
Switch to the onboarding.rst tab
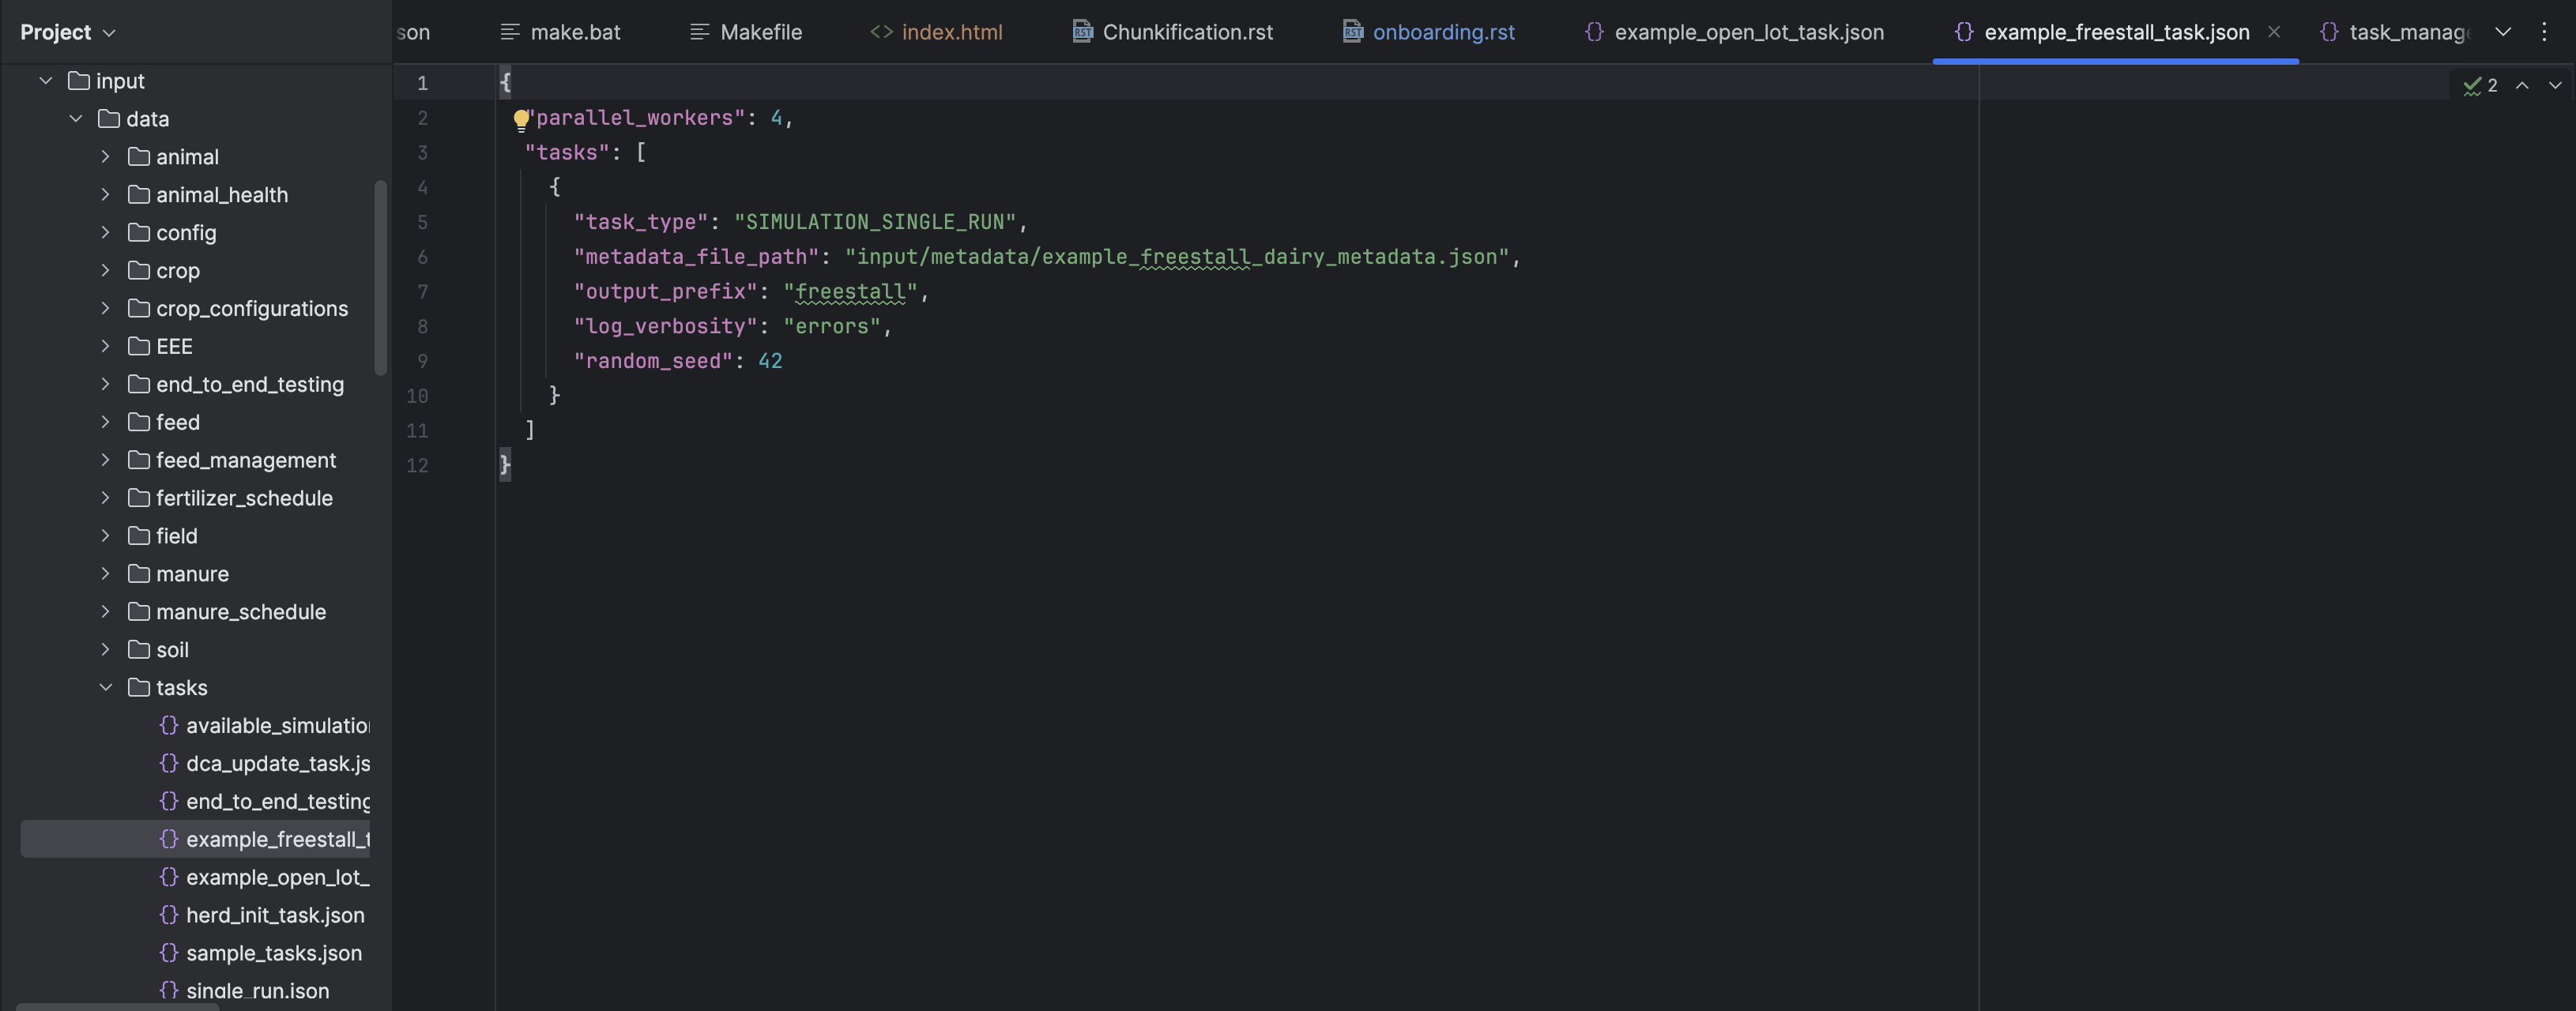click(1442, 32)
